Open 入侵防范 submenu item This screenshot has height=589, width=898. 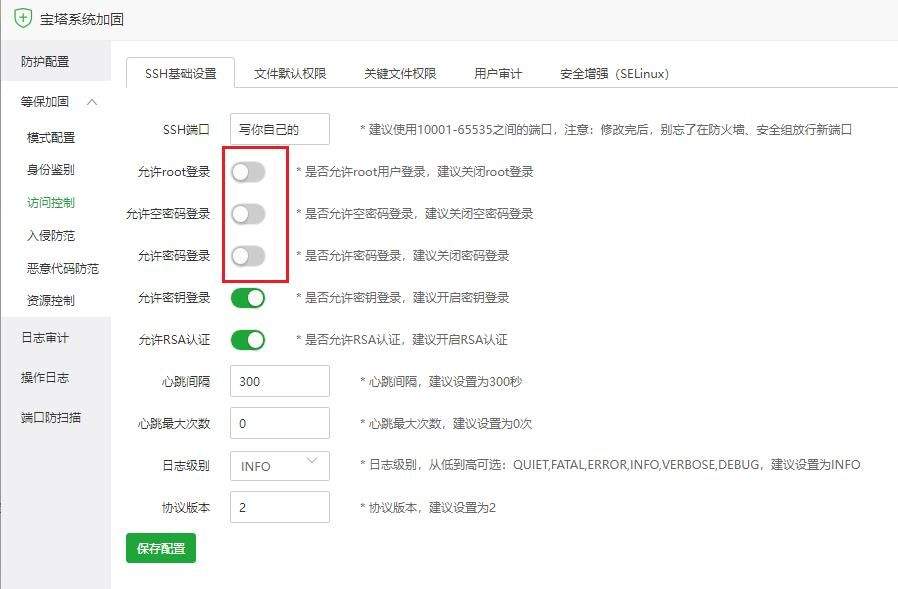point(51,236)
